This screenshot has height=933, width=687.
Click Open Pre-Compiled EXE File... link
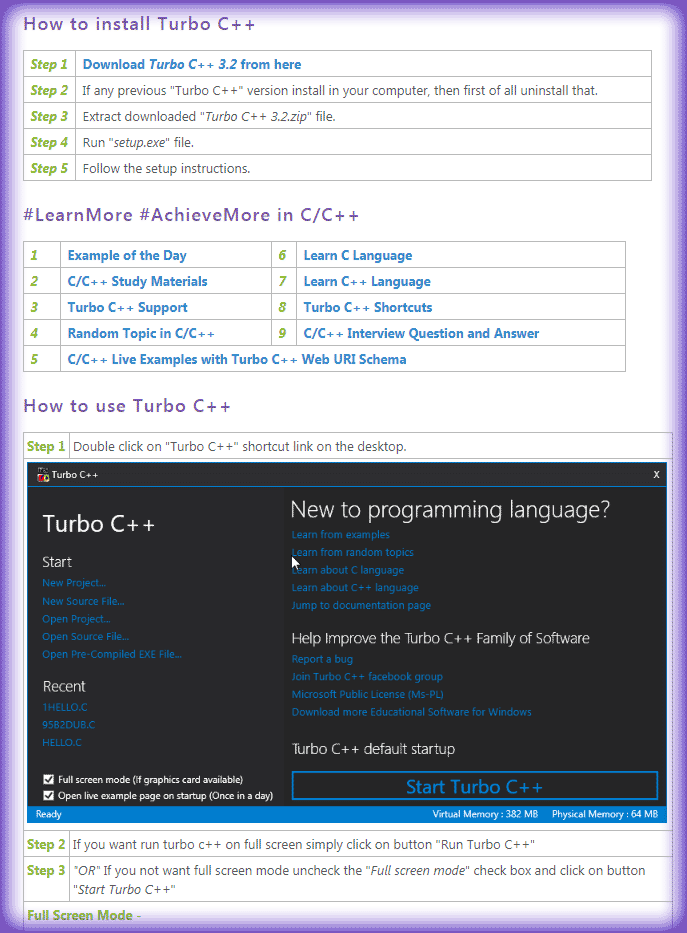coord(112,654)
